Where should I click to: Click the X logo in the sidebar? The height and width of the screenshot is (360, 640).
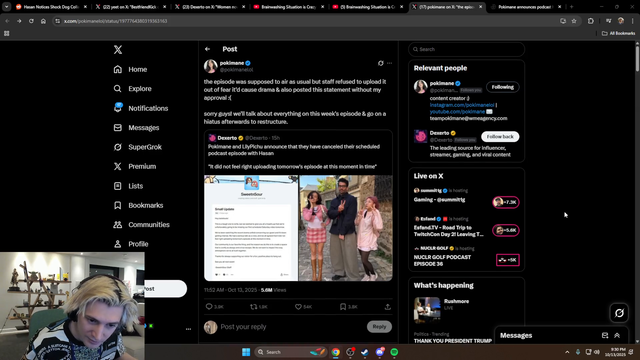118,49
